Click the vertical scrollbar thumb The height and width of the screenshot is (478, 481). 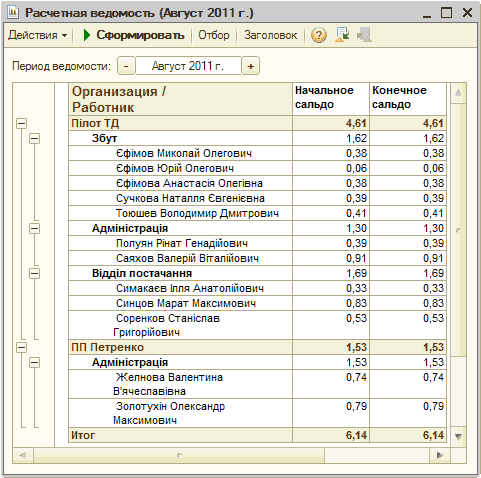pyautogui.click(x=458, y=230)
